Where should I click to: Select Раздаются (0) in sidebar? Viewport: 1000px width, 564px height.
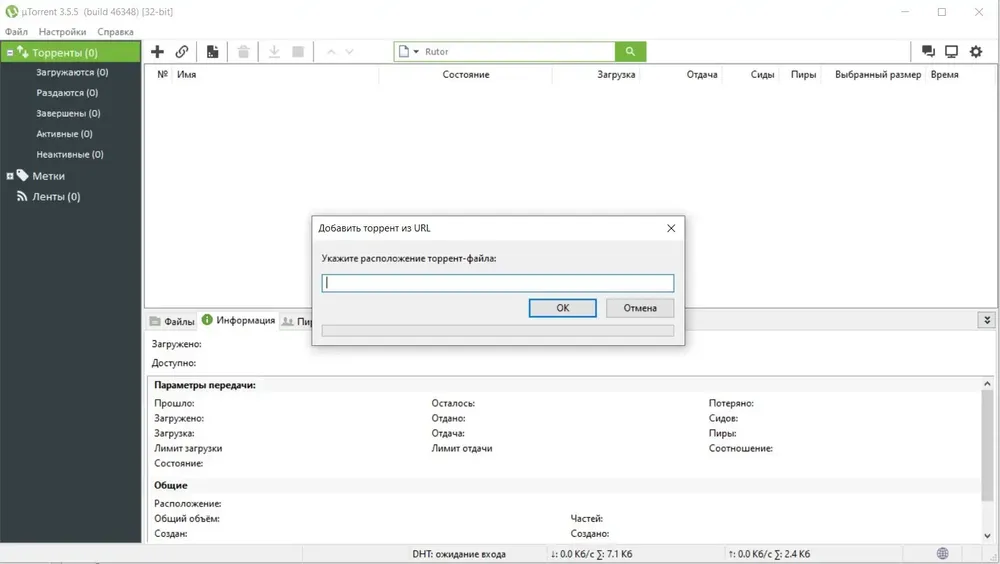[67, 93]
